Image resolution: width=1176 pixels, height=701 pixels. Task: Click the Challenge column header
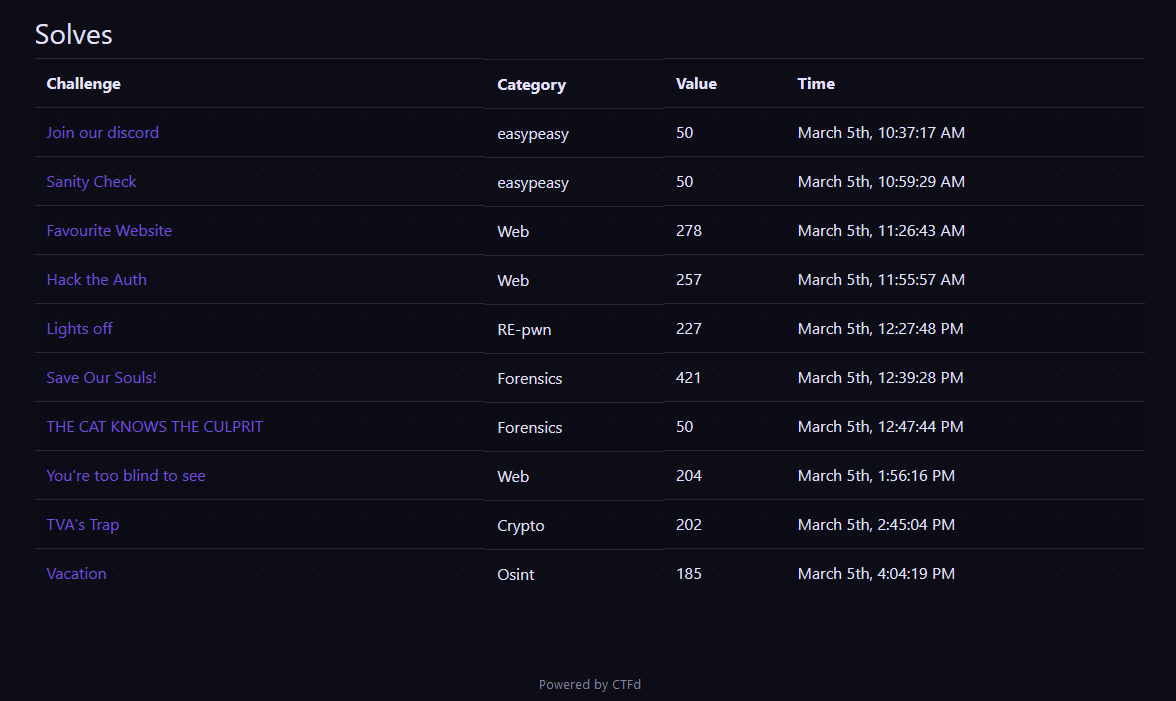(x=83, y=84)
